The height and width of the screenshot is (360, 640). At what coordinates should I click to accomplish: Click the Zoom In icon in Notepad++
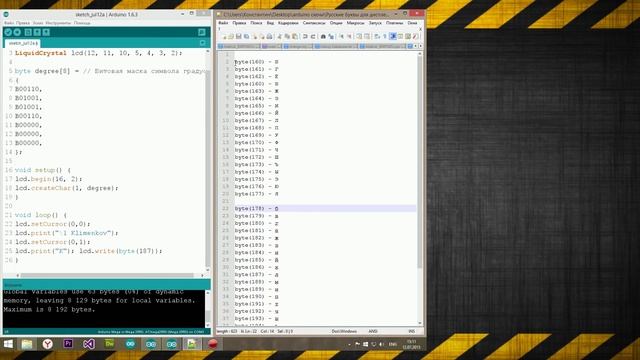pos(341,36)
